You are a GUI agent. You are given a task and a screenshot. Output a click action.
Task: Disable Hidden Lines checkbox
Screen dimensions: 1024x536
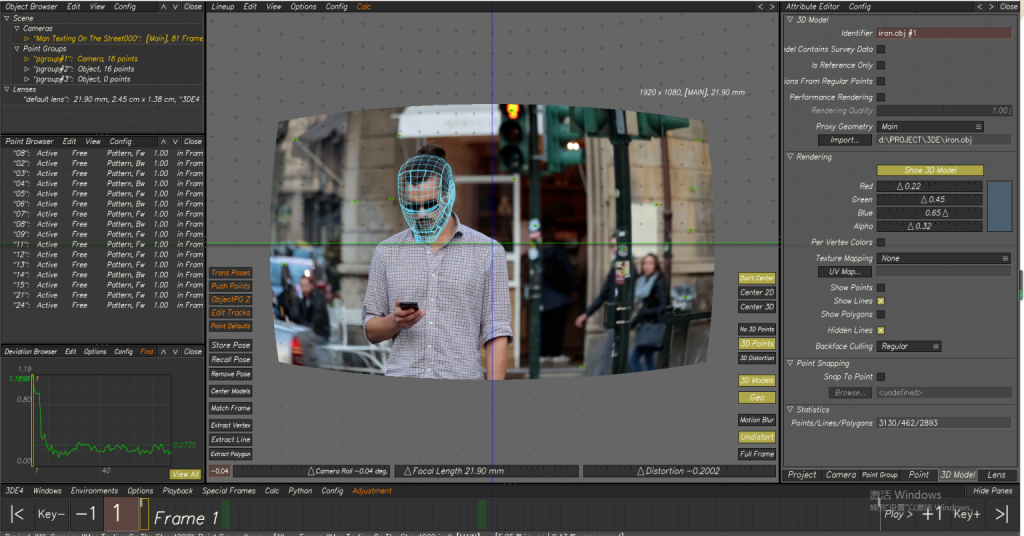coord(881,330)
